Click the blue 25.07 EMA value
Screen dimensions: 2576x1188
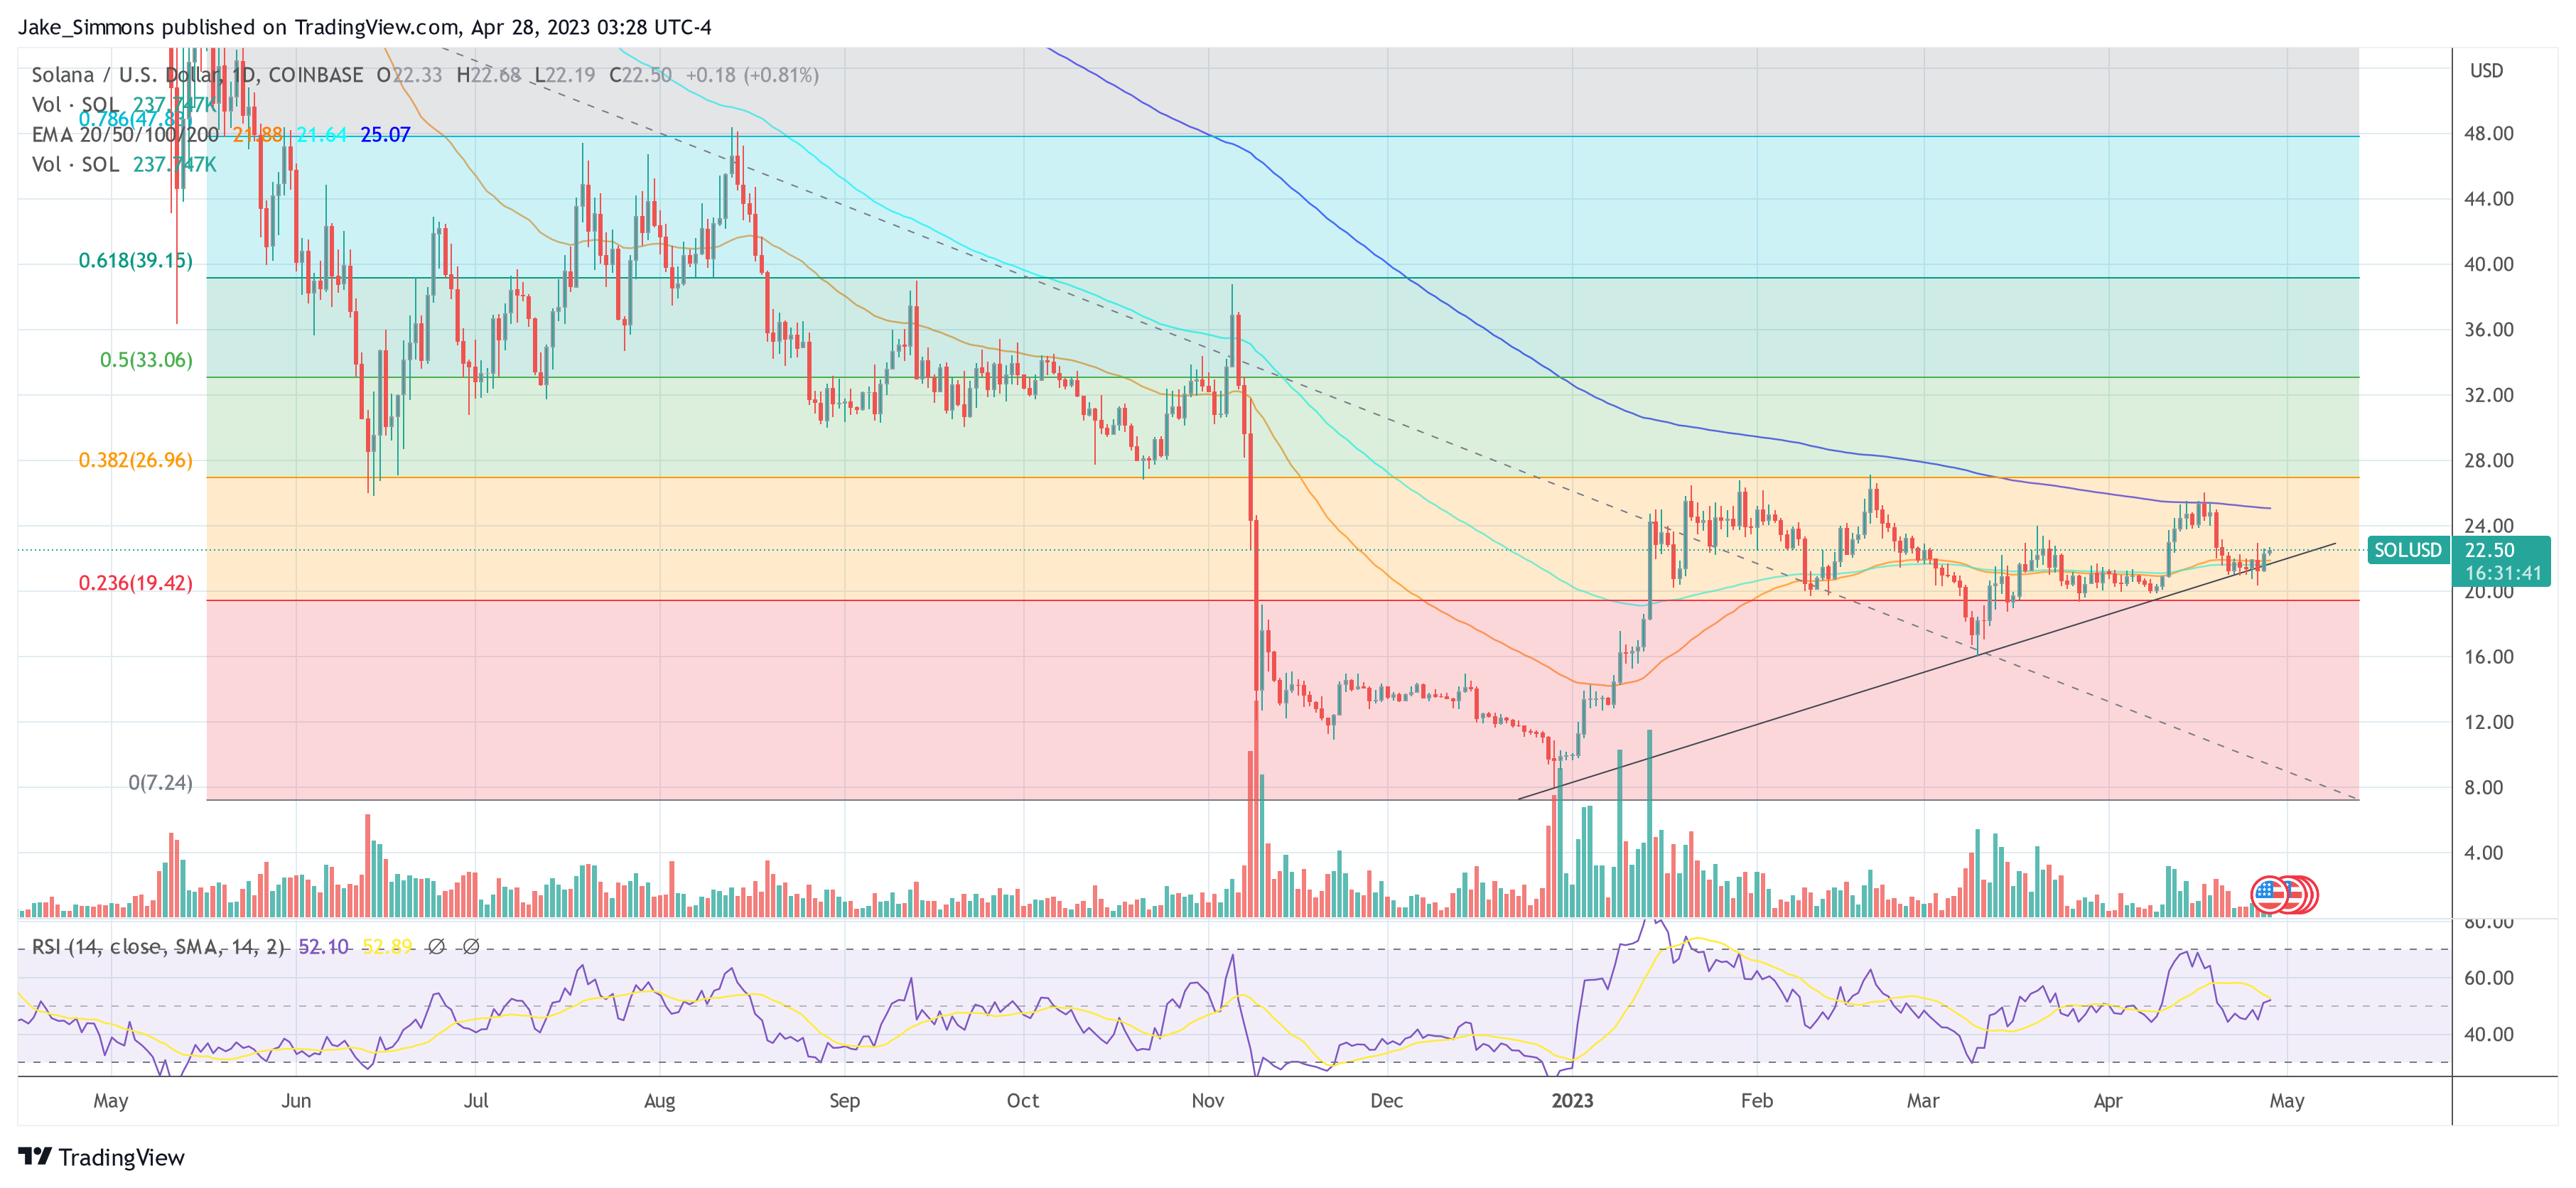click(x=385, y=134)
